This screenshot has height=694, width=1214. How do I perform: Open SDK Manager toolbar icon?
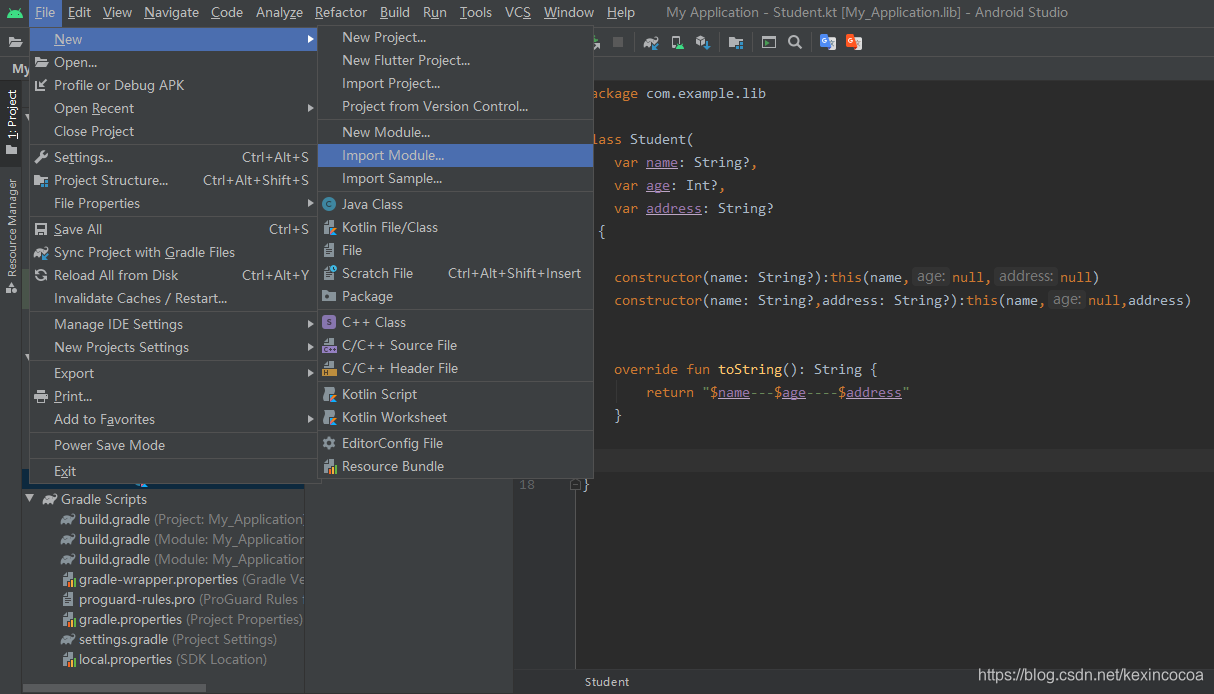tap(702, 42)
